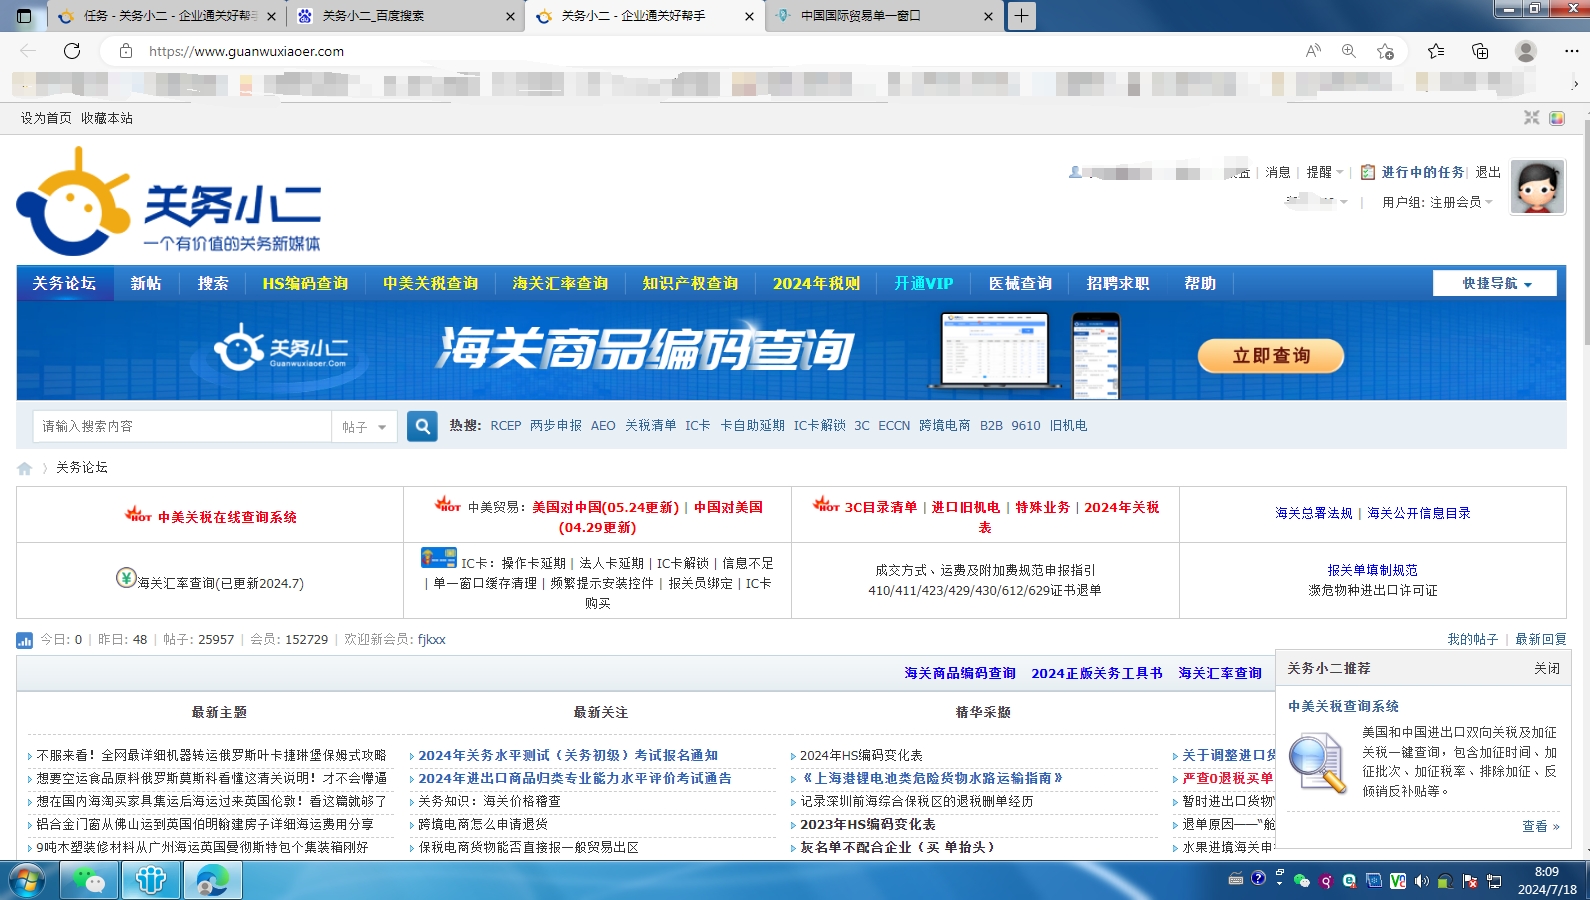Click the browser back arrow
The width and height of the screenshot is (1590, 900).
[x=28, y=51]
